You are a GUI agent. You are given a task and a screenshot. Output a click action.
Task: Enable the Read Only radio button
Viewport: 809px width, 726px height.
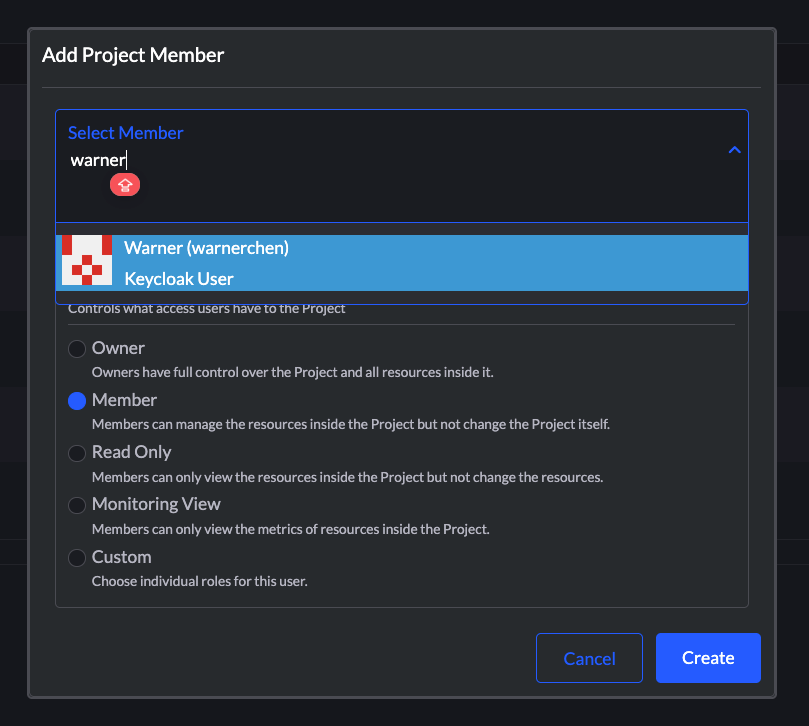point(77,453)
